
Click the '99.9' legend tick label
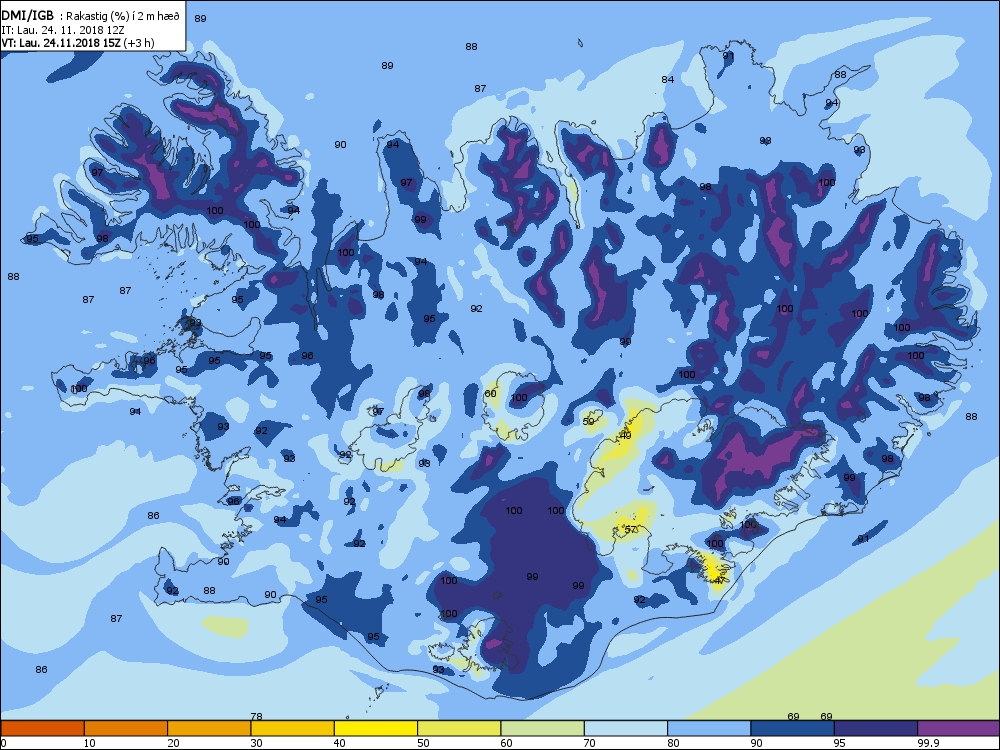point(927,743)
